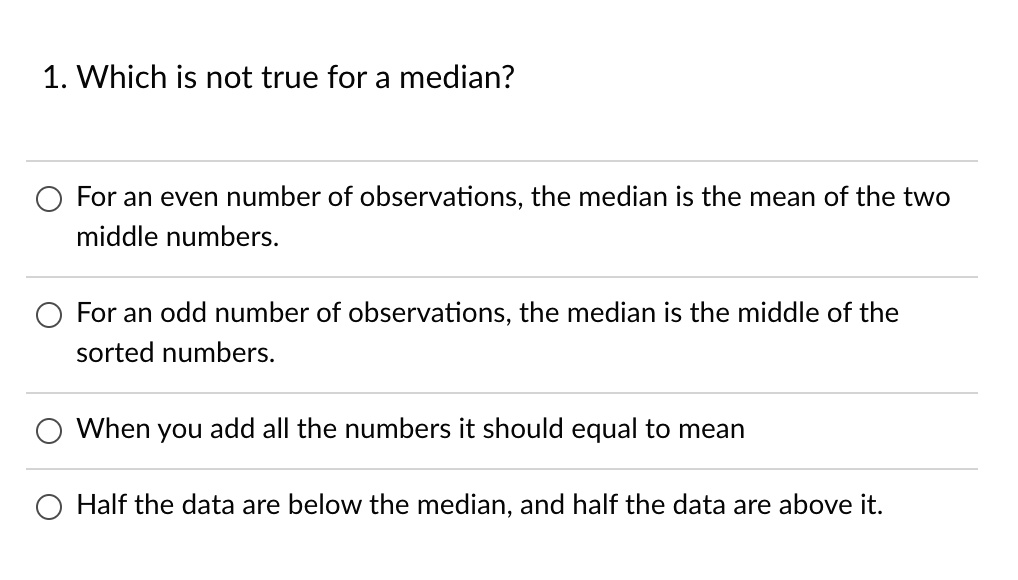Select the radio button beside 'For an odd number of observations'
The height and width of the screenshot is (580, 1018).
tap(48, 314)
